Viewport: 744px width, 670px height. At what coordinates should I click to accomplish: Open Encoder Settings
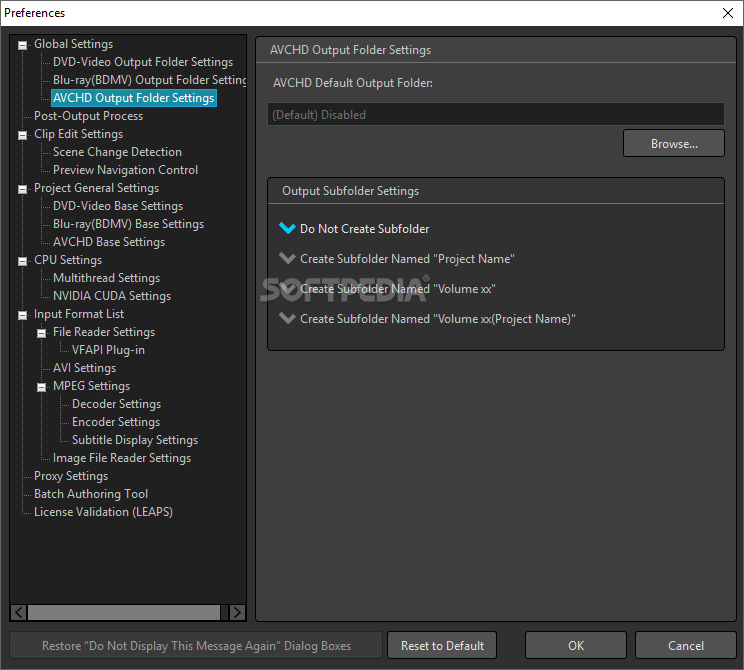[116, 422]
